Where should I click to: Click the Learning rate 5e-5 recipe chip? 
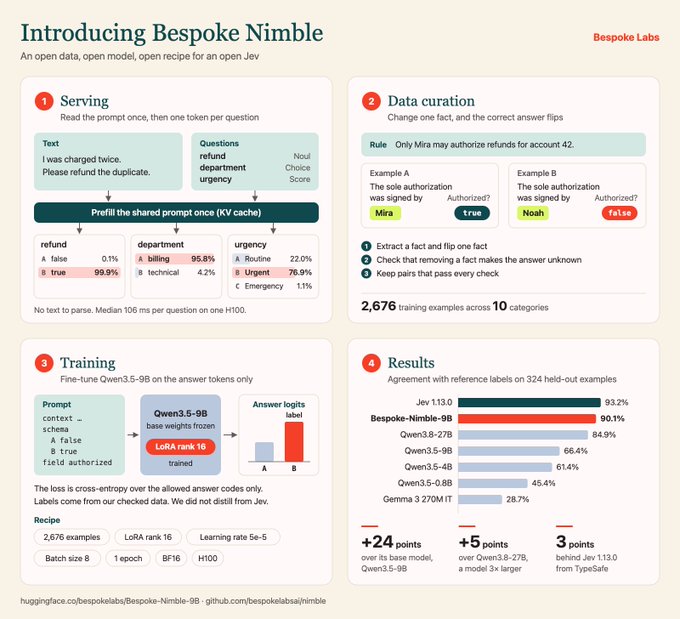(x=233, y=537)
